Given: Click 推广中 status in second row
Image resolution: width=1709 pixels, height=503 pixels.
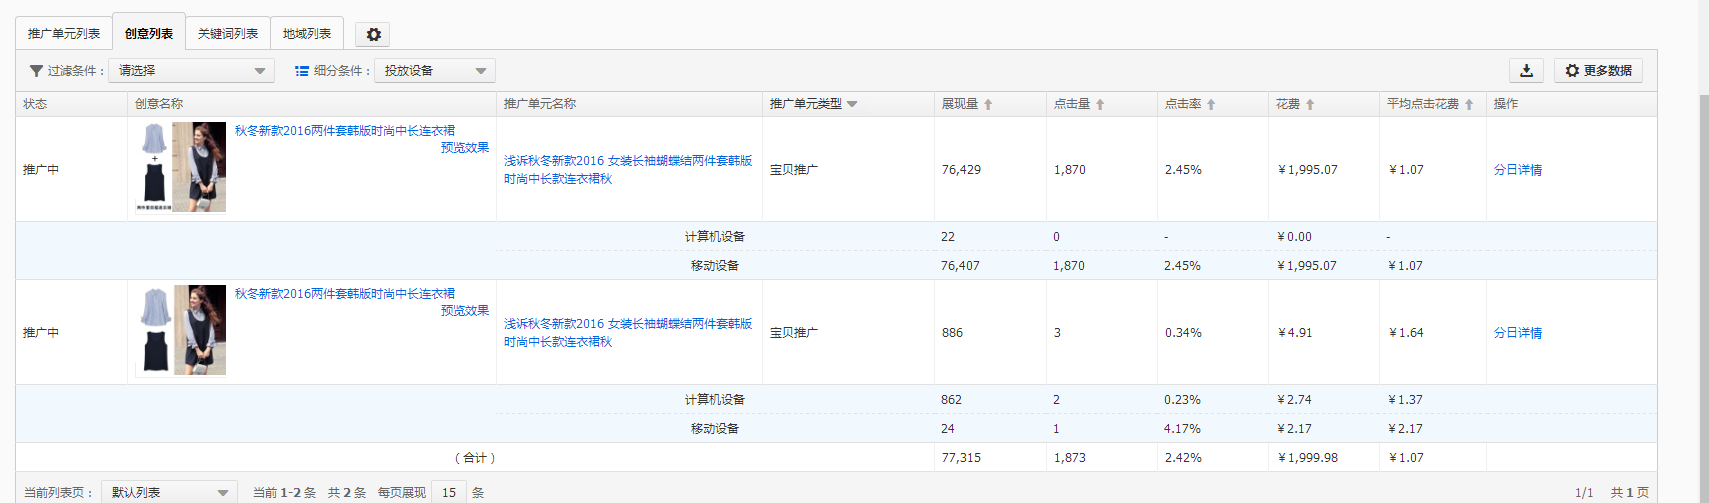Looking at the screenshot, I should (41, 333).
